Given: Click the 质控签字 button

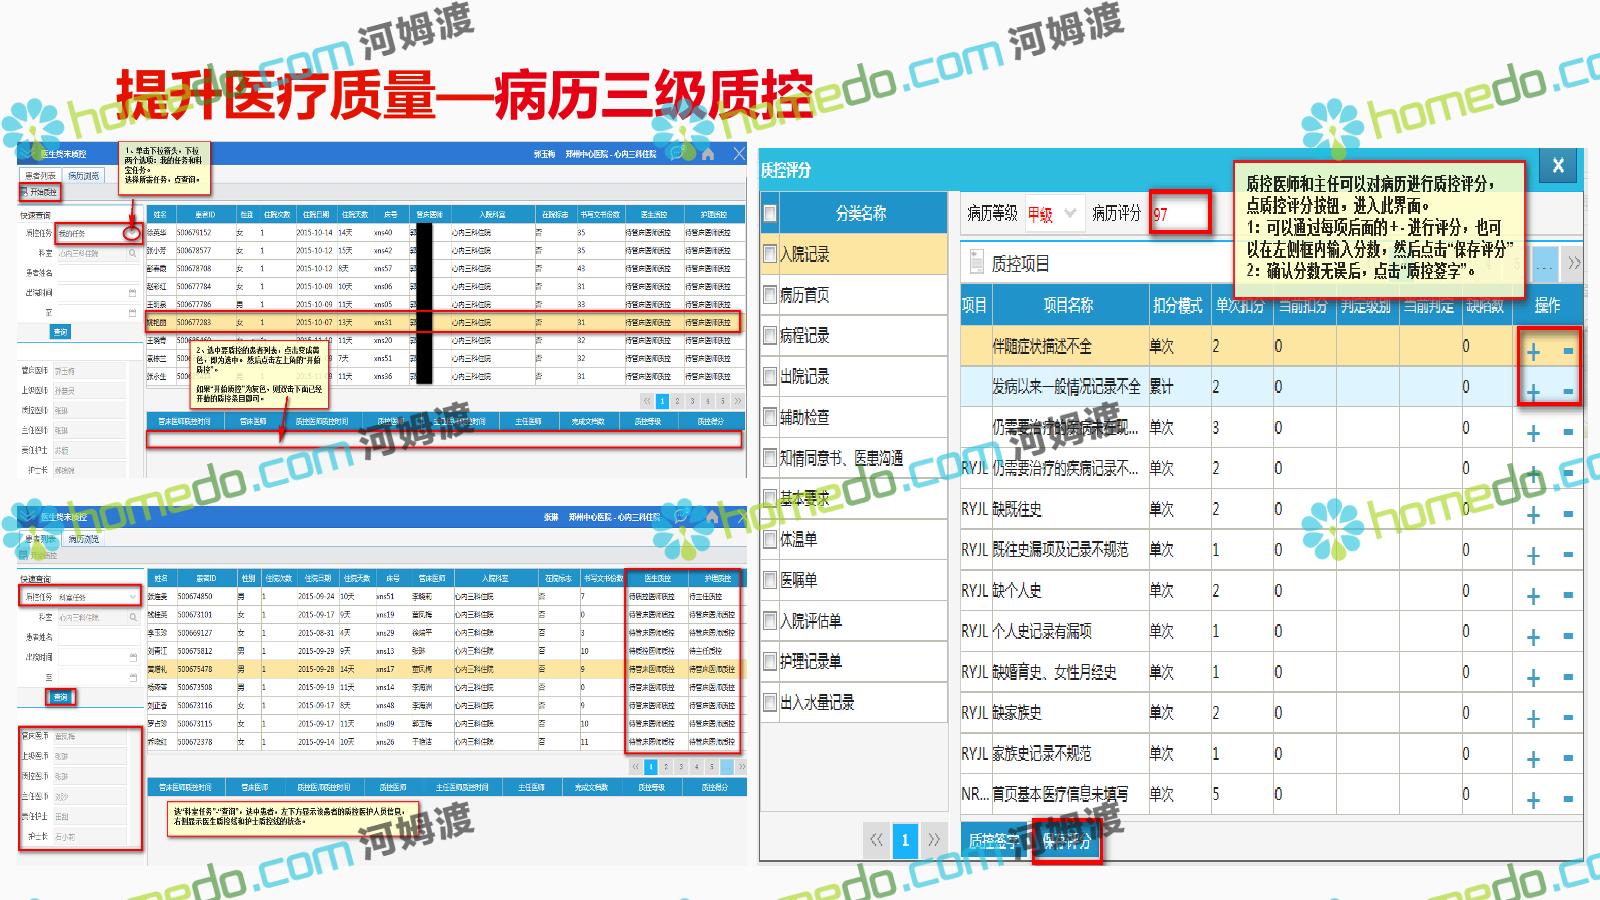Looking at the screenshot, I should point(995,842).
